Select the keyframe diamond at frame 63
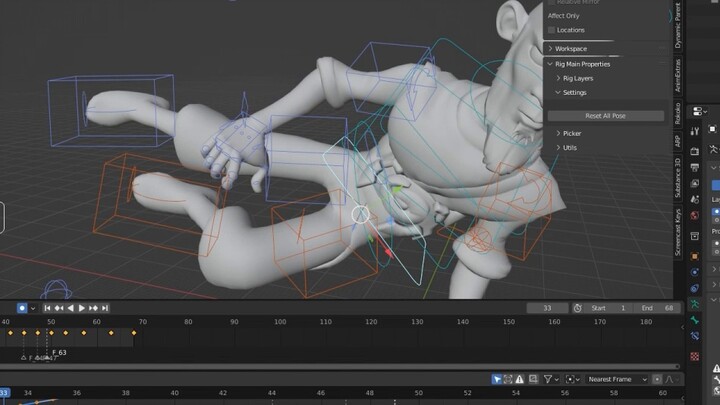The height and width of the screenshot is (405, 720). coord(111,333)
